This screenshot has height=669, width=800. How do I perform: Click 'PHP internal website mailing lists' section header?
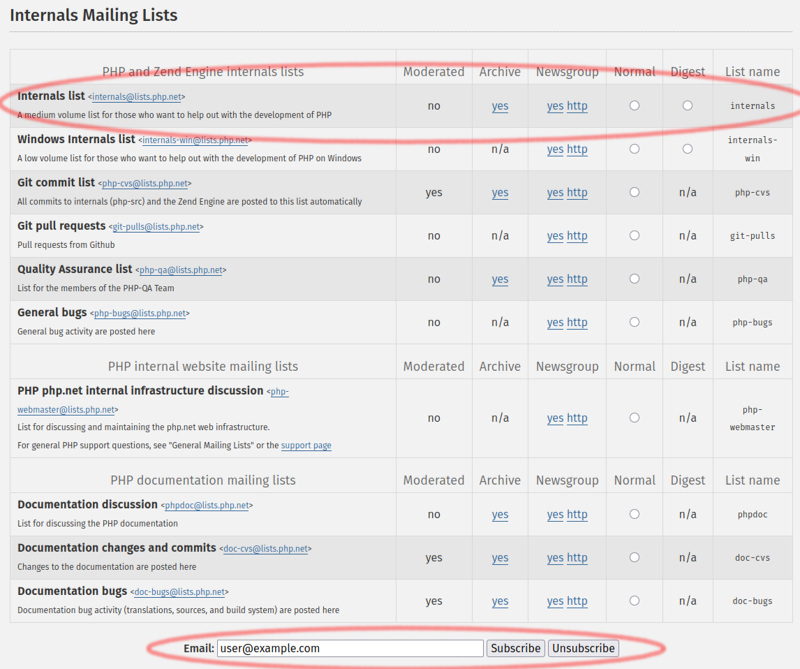tap(203, 366)
